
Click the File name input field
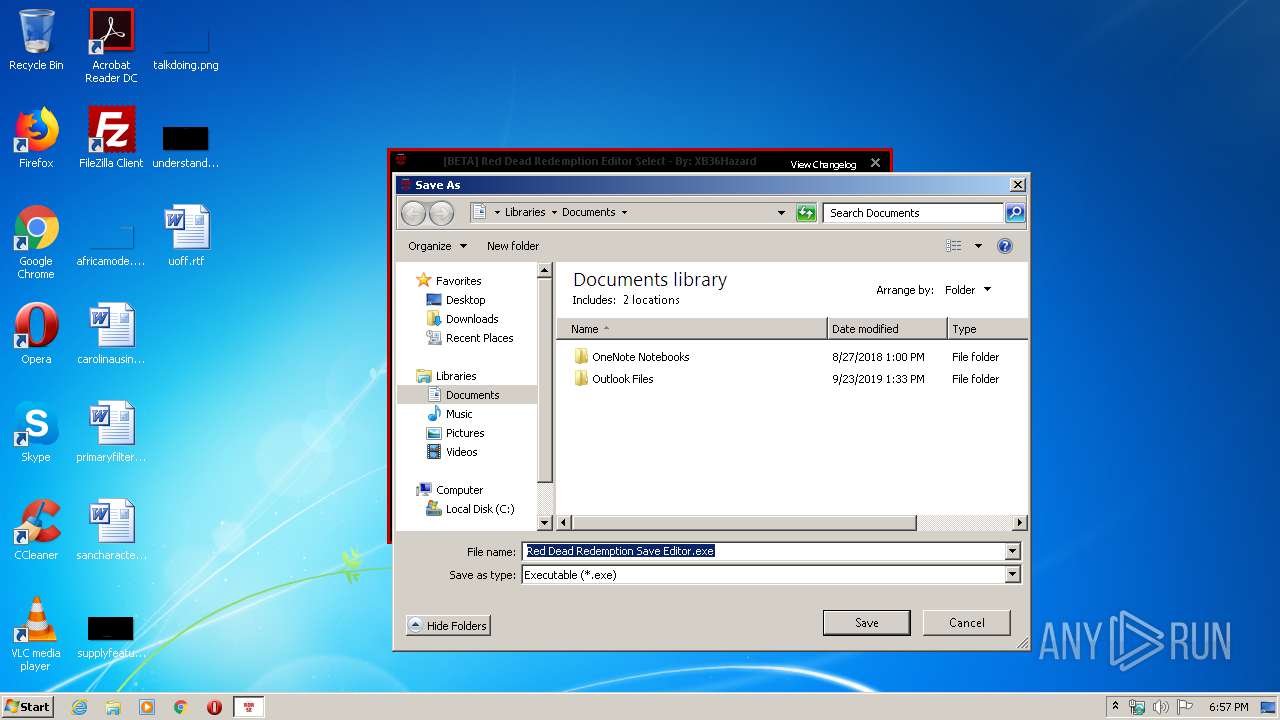coord(764,551)
